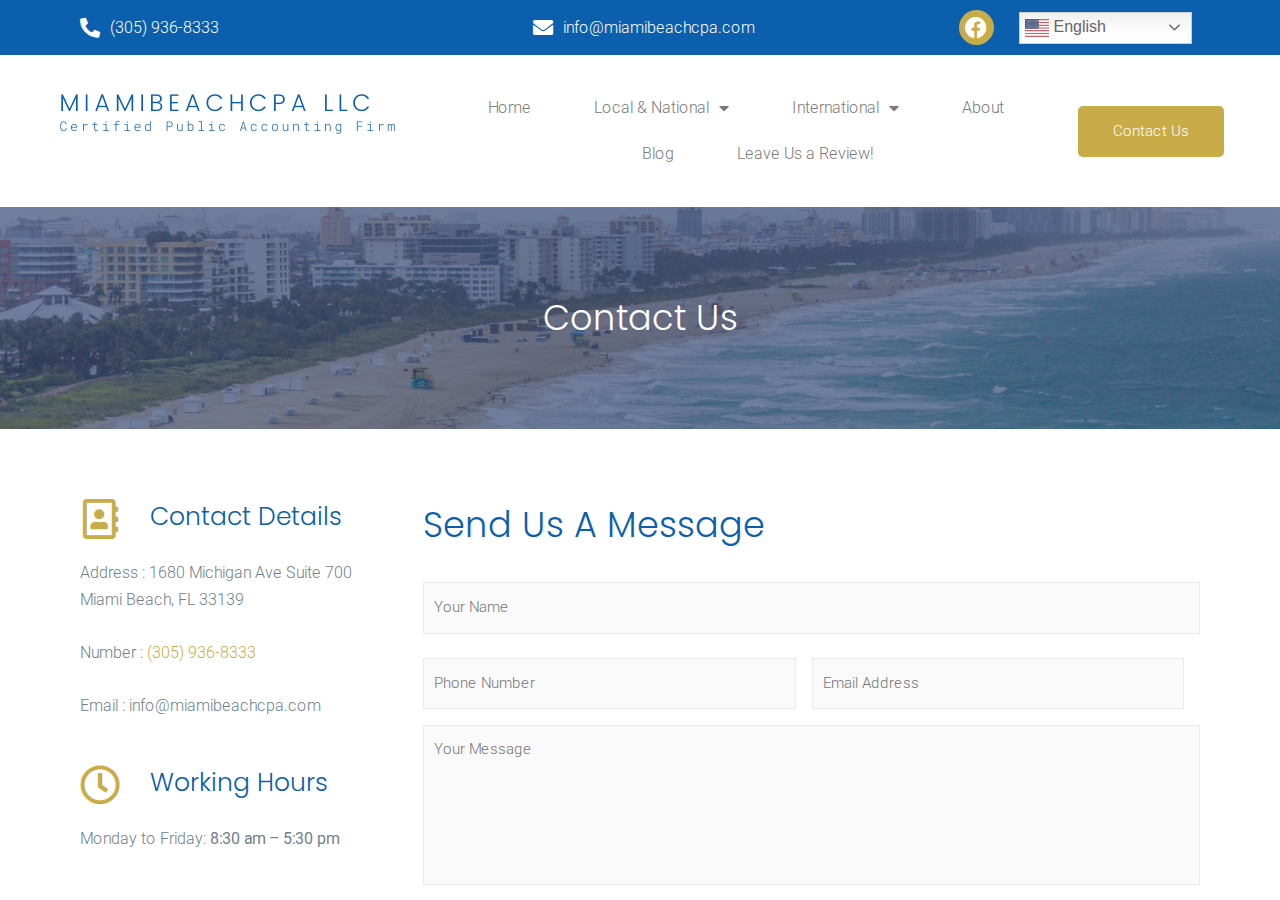Navigate to the About page
Image resolution: width=1280 pixels, height=900 pixels.
point(983,108)
